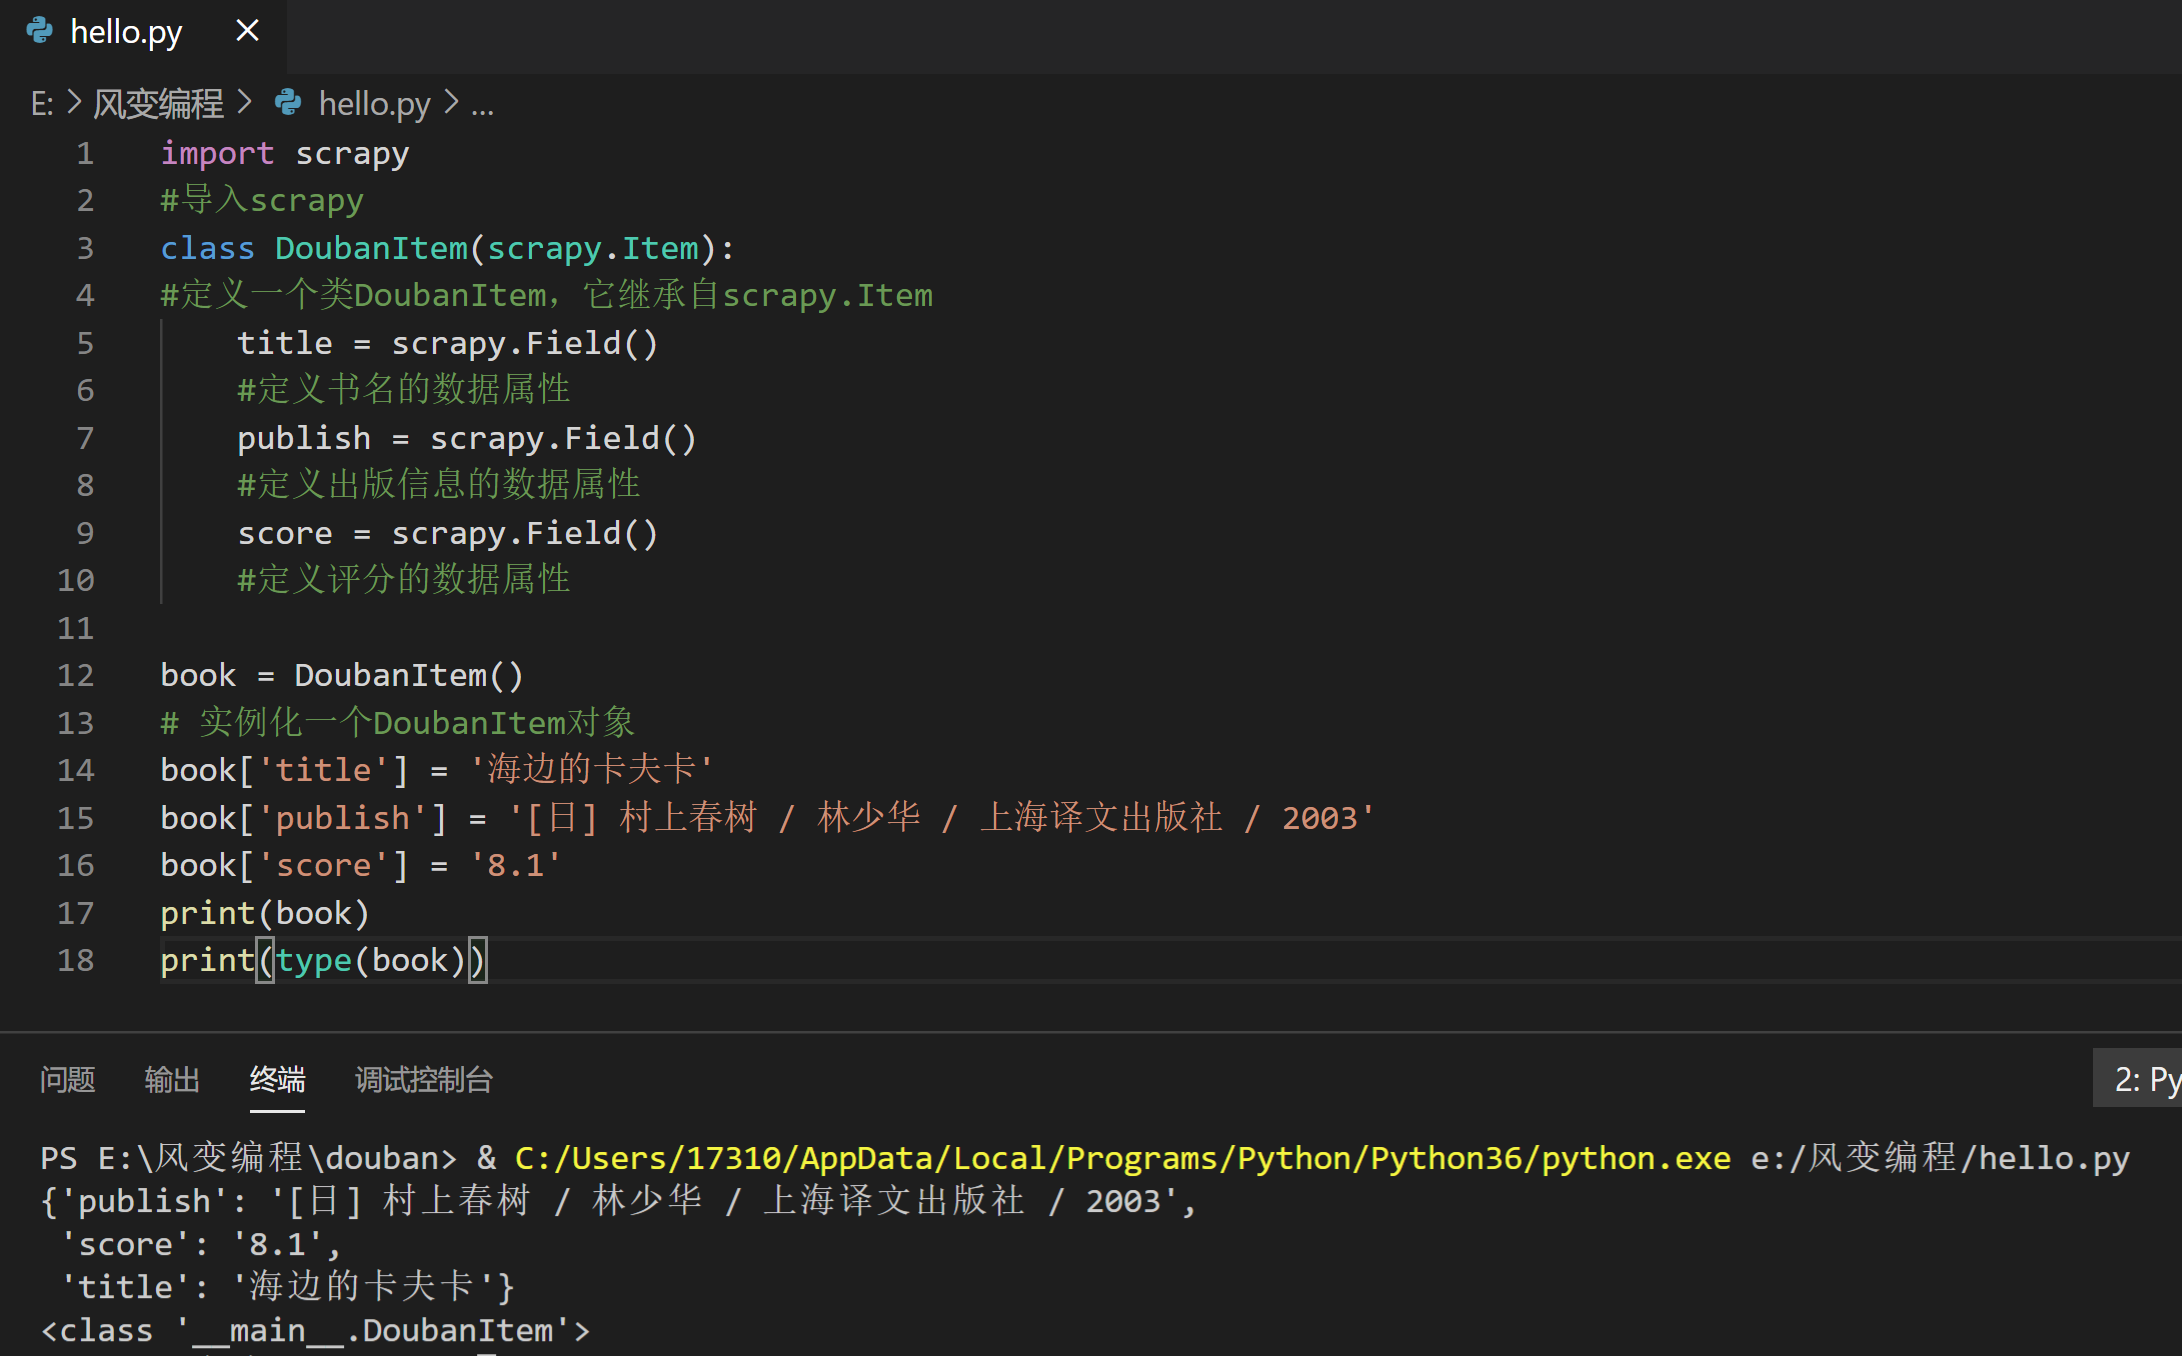
Task: Click the '#定义书名的数据属性' comment
Action: (404, 390)
